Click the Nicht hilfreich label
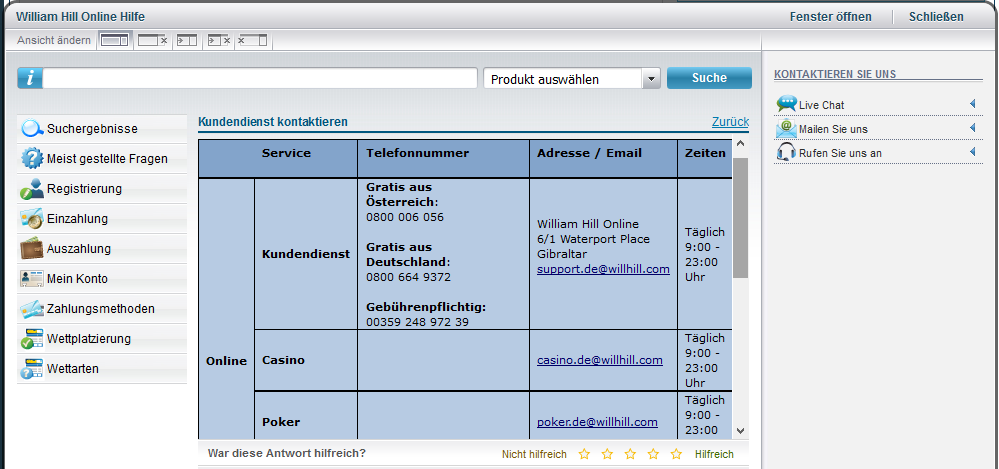 [x=534, y=454]
